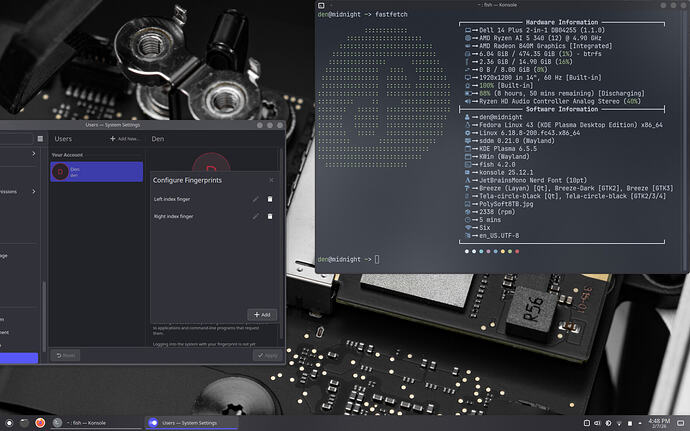
Task: Open the clipboard tray icon
Action: tap(587, 423)
